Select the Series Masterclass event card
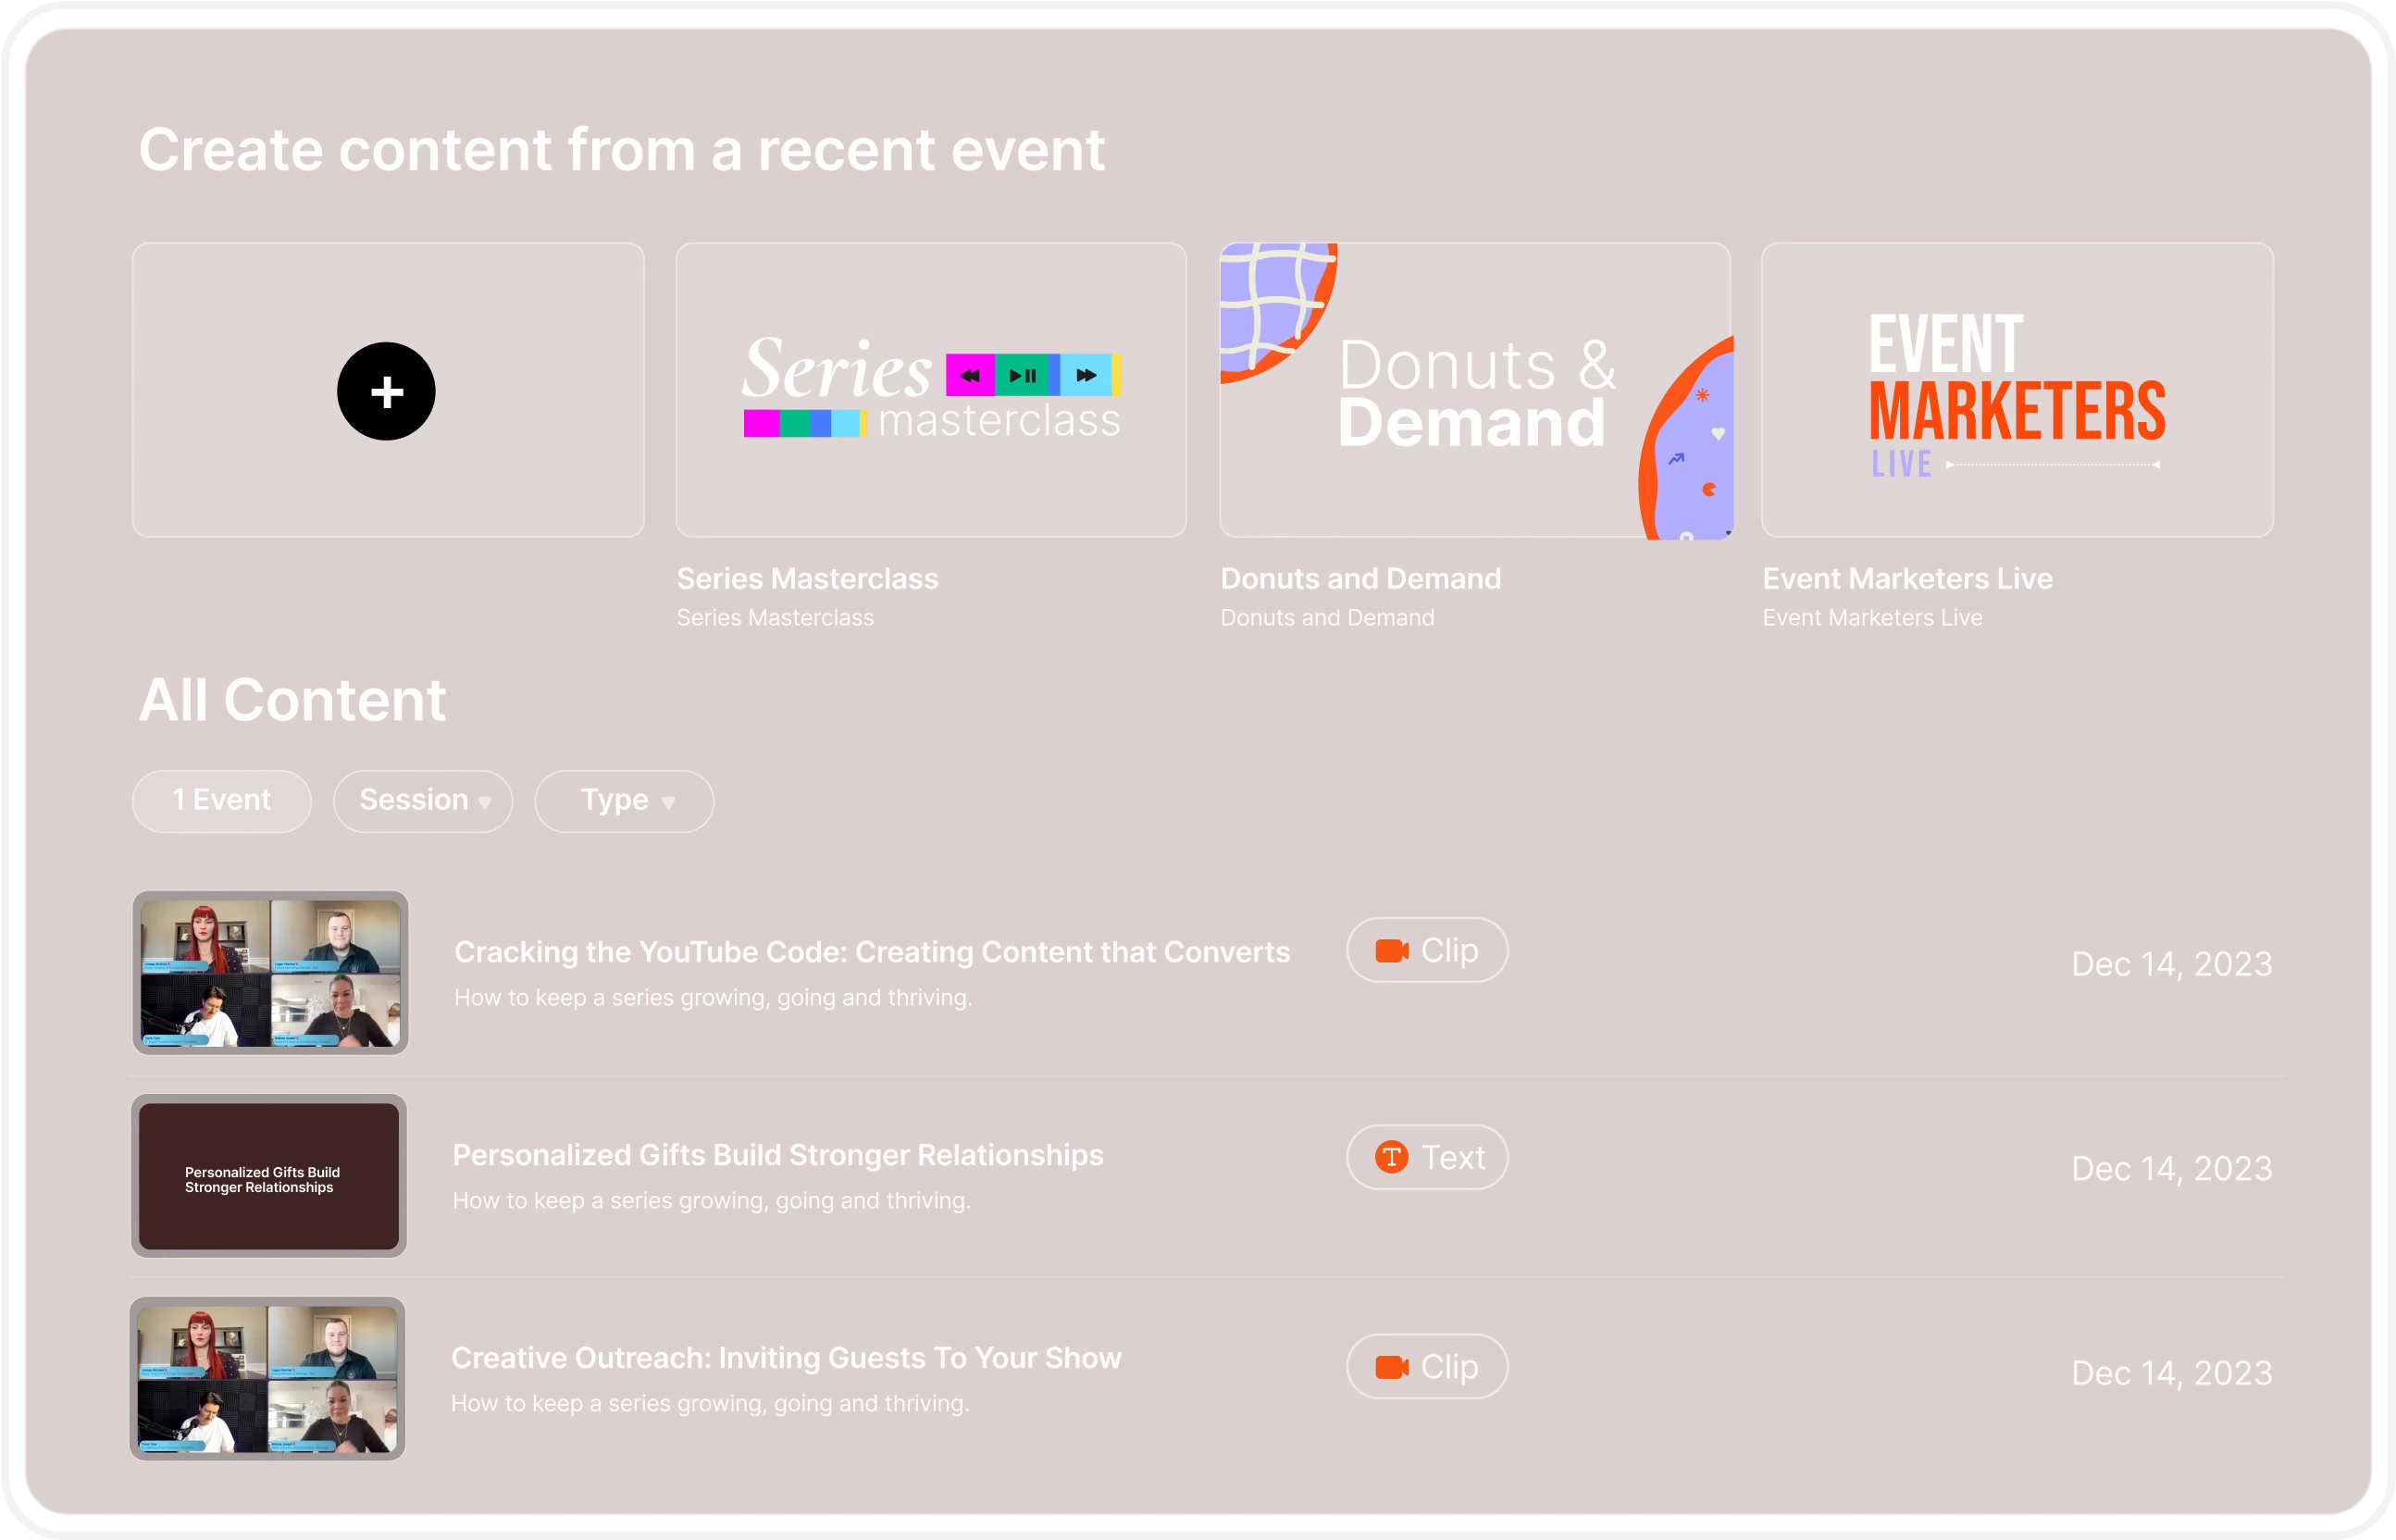Image resolution: width=2396 pixels, height=1540 pixels. click(930, 390)
